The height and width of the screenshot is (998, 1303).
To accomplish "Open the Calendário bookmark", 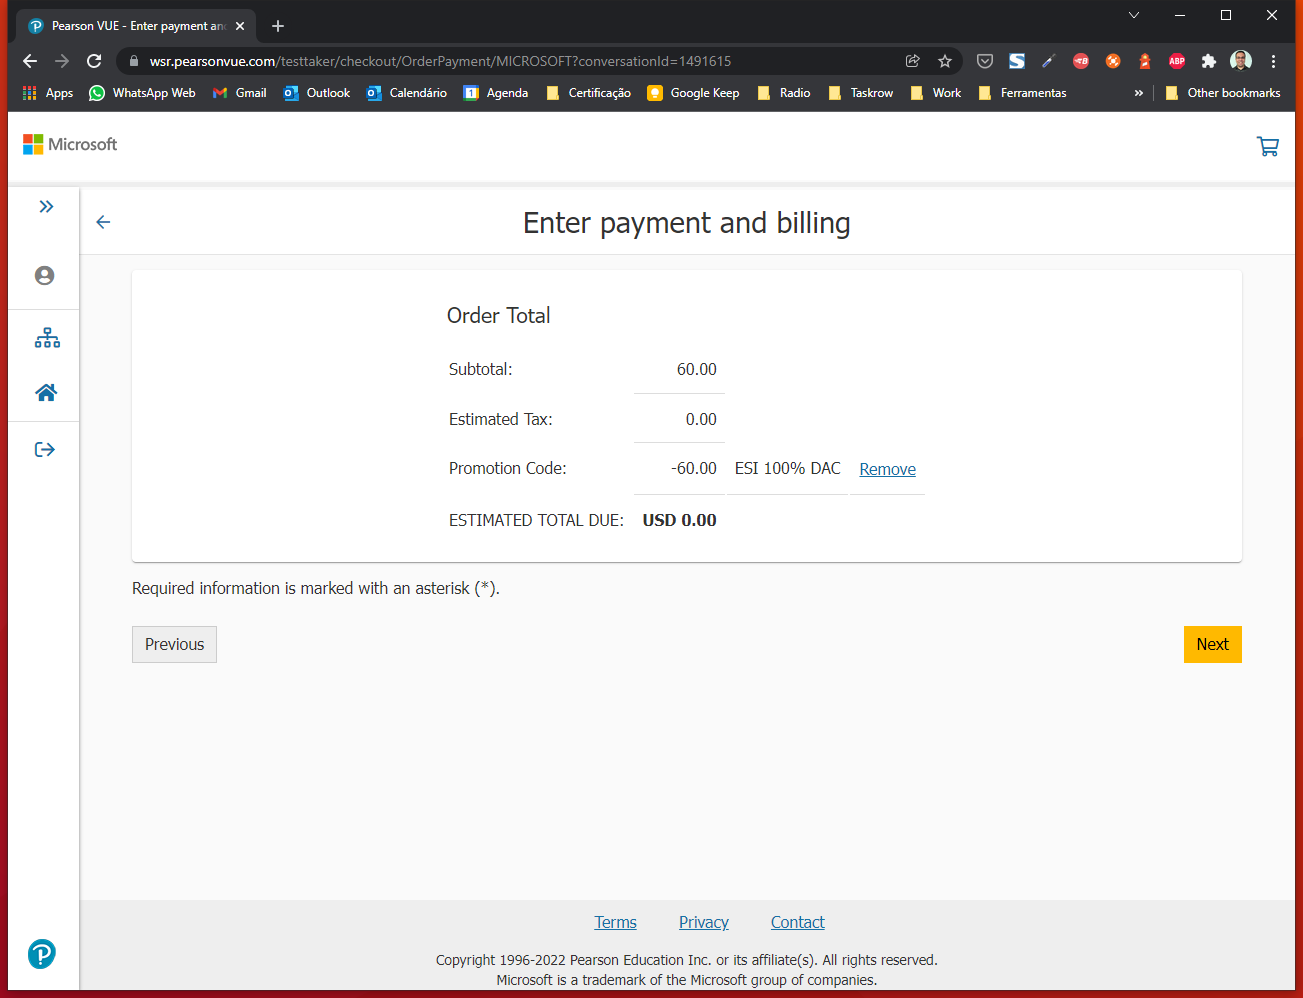I will 407,93.
